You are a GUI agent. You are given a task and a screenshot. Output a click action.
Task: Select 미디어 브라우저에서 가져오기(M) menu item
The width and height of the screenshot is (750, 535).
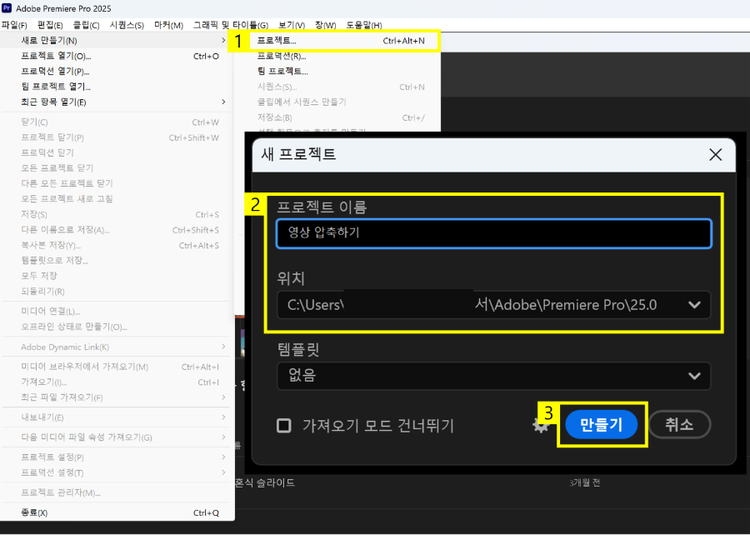coord(117,367)
